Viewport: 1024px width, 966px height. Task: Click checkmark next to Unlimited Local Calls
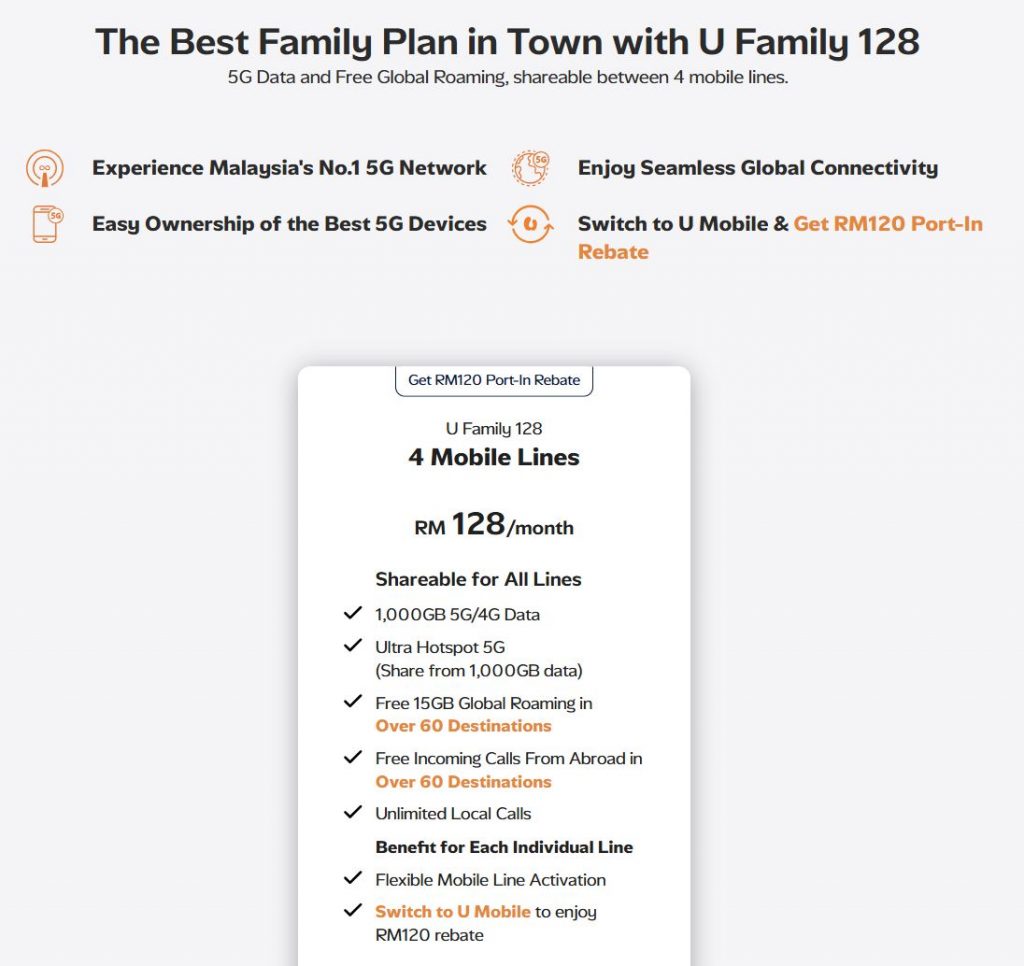coord(352,812)
